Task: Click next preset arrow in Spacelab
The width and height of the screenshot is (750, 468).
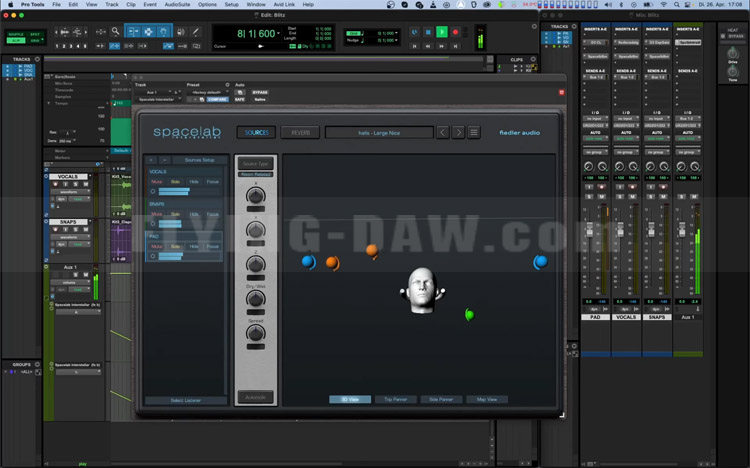Action: coord(458,132)
